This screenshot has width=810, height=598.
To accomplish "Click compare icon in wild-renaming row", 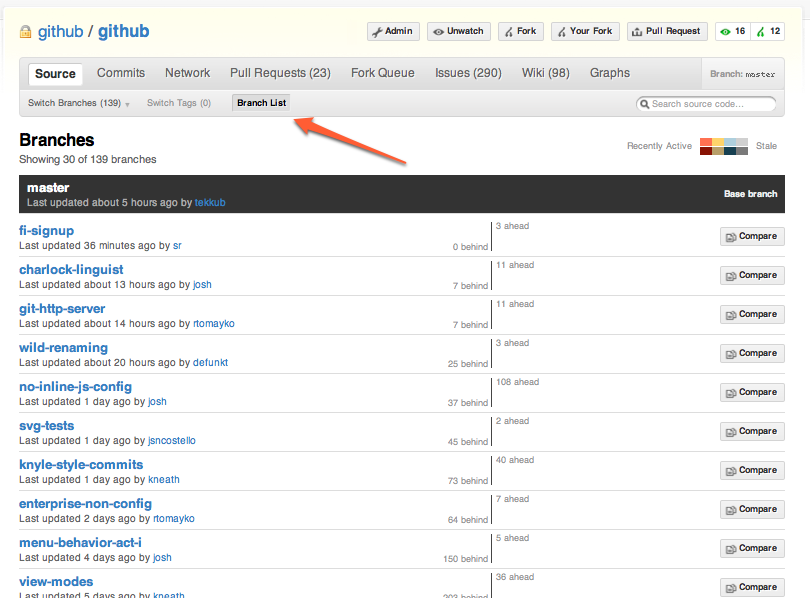I will 731,354.
